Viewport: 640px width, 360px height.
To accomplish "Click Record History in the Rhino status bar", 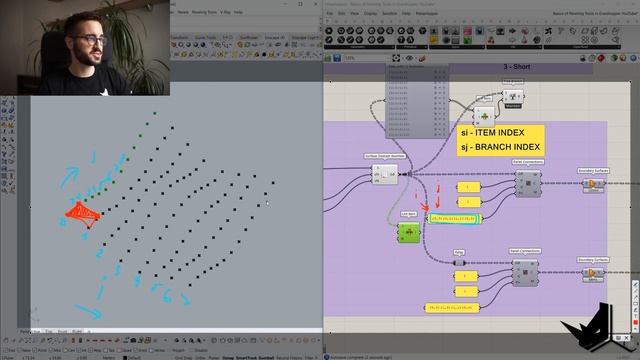I will coord(289,358).
